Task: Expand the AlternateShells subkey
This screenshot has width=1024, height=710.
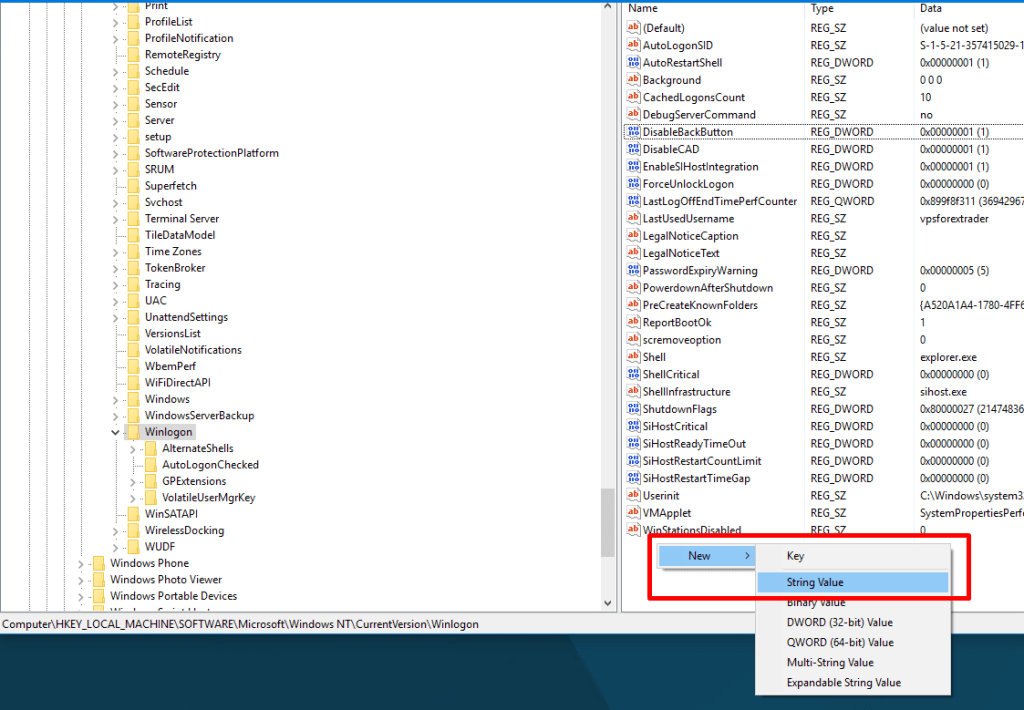Action: pos(133,449)
